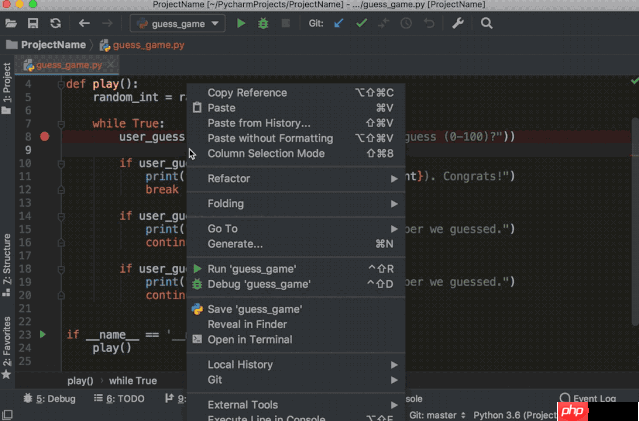Open the 6: TODO tool window

[119, 399]
